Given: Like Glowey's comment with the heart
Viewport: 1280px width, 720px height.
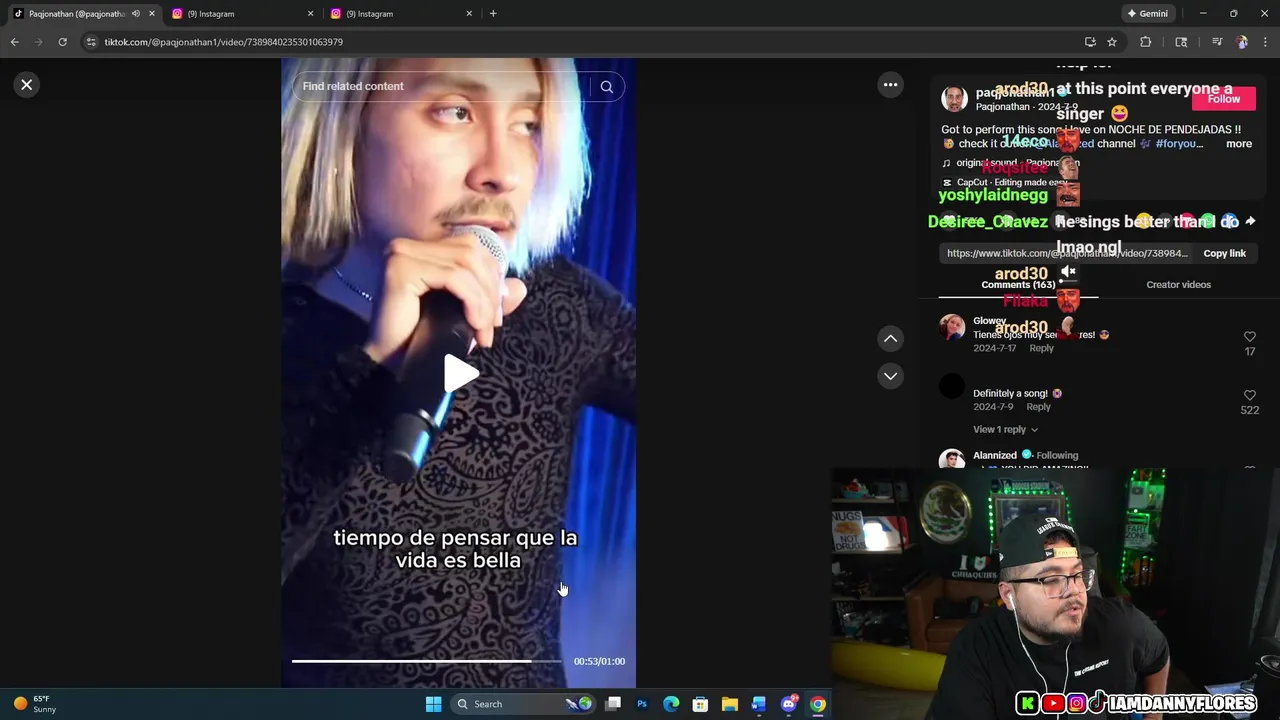Looking at the screenshot, I should [1249, 337].
